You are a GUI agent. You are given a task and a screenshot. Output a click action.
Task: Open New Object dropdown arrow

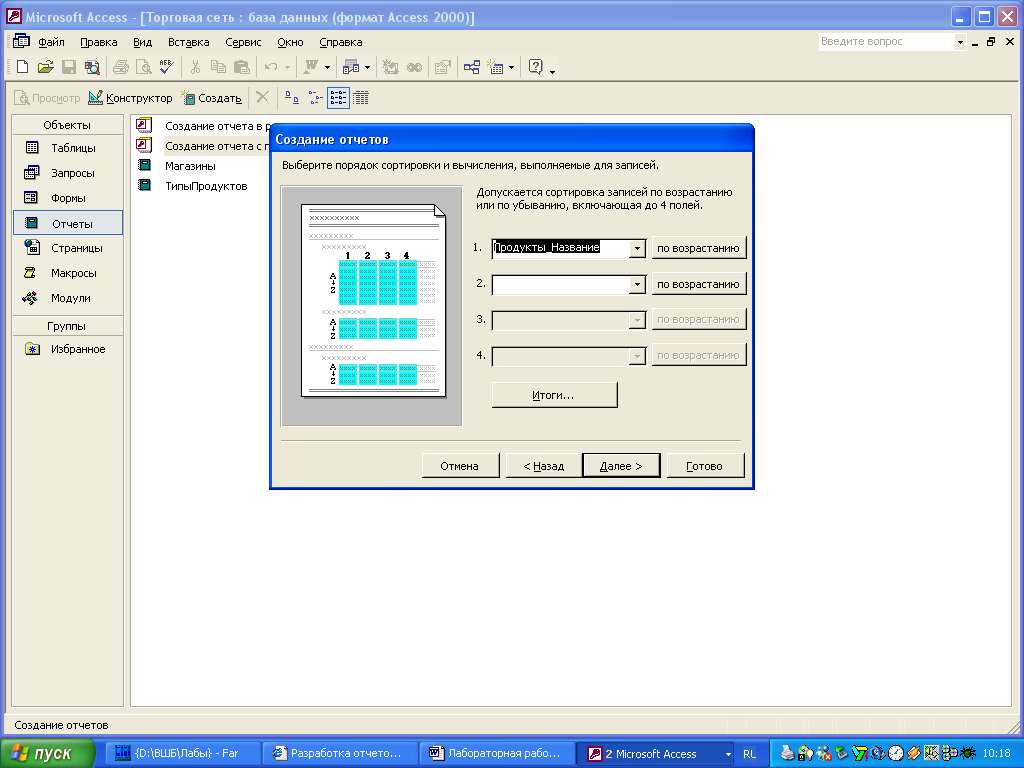point(511,67)
